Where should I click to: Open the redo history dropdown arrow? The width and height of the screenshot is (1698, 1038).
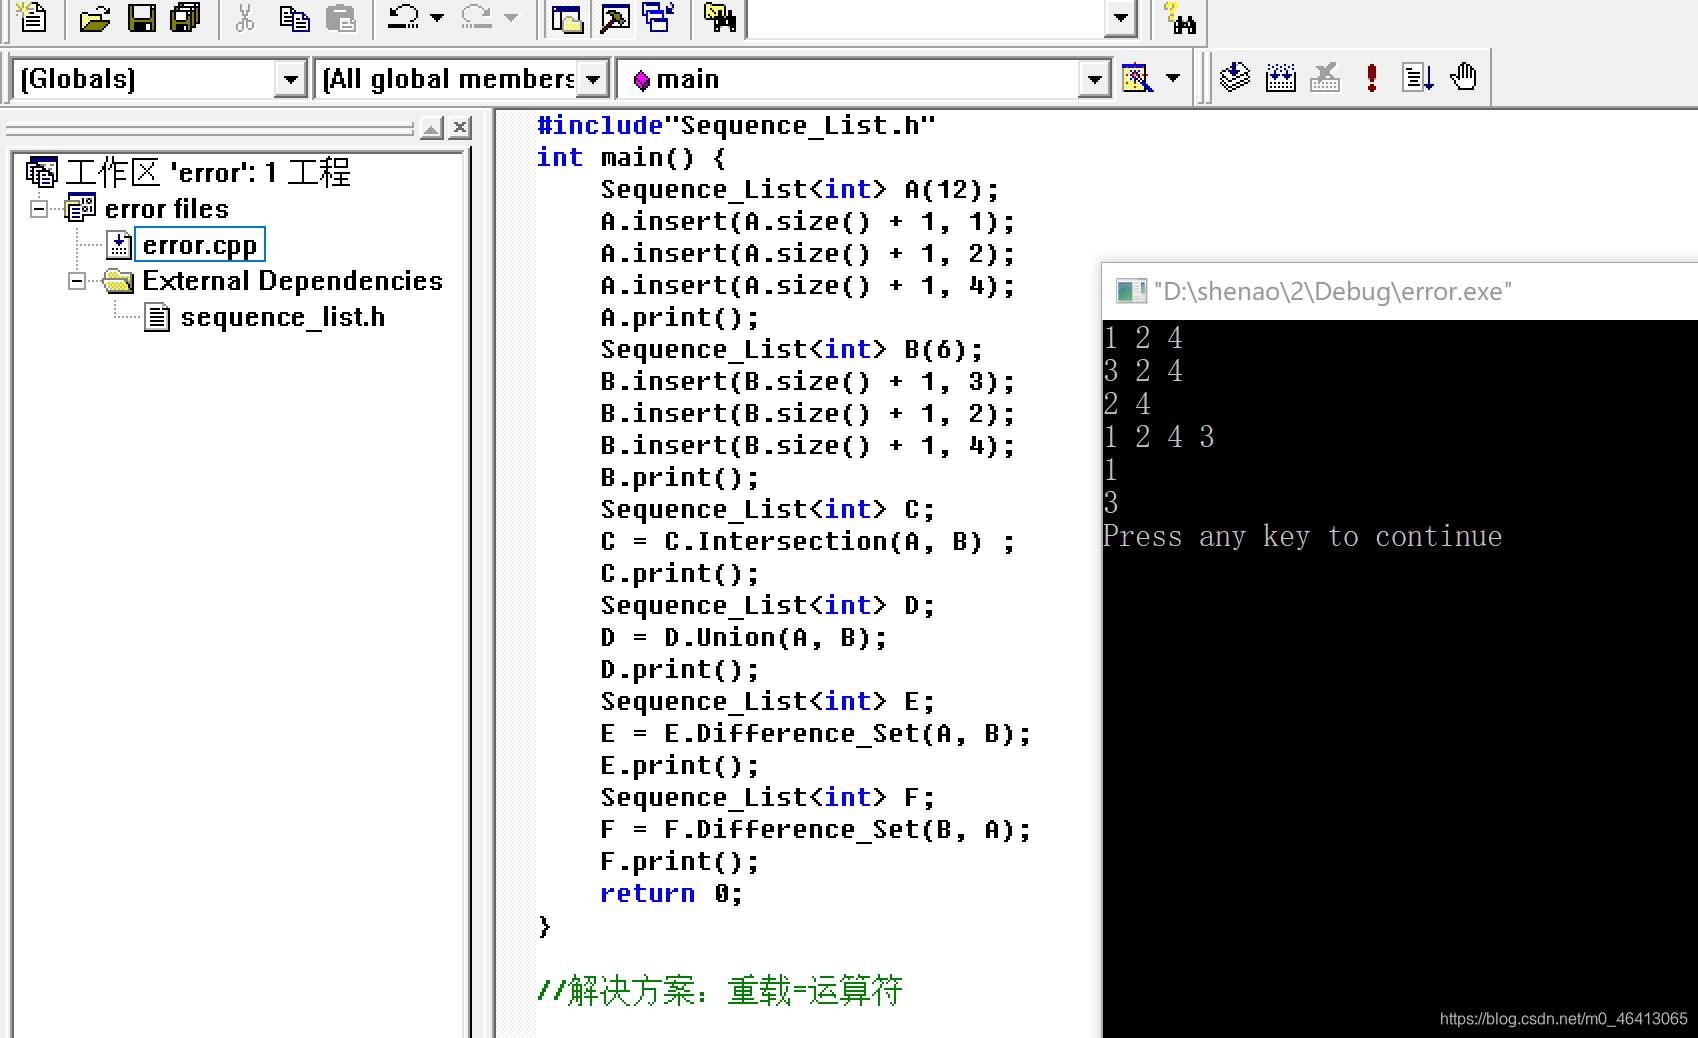click(x=511, y=17)
